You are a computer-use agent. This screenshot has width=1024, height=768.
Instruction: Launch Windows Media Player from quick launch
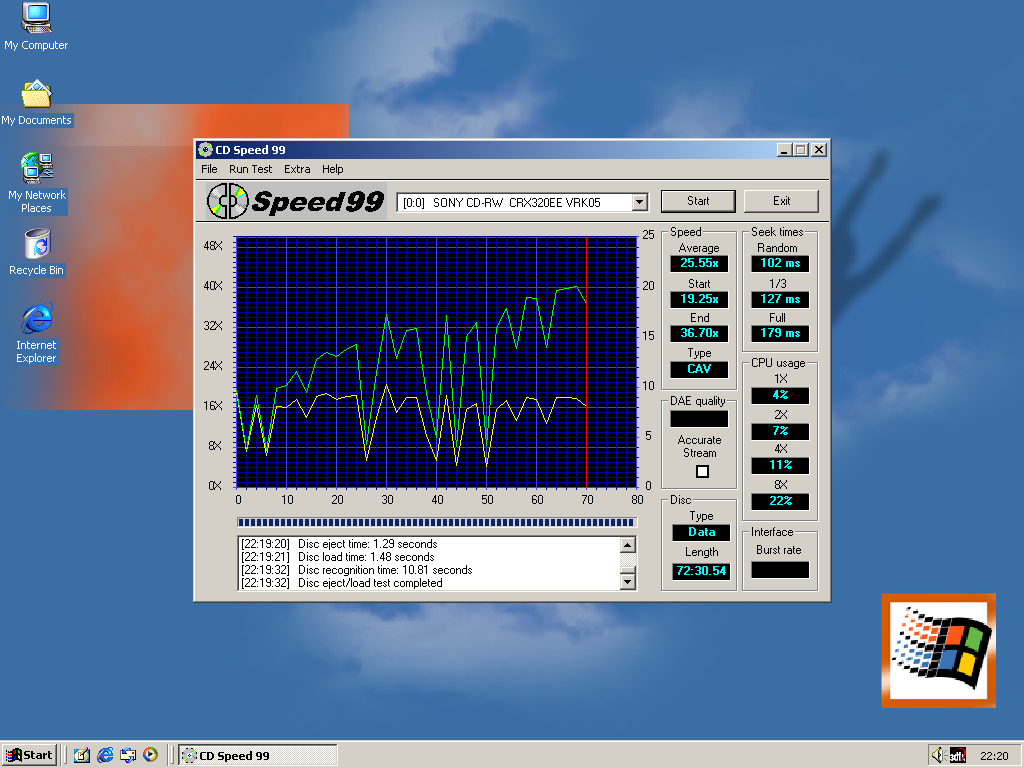pyautogui.click(x=150, y=755)
